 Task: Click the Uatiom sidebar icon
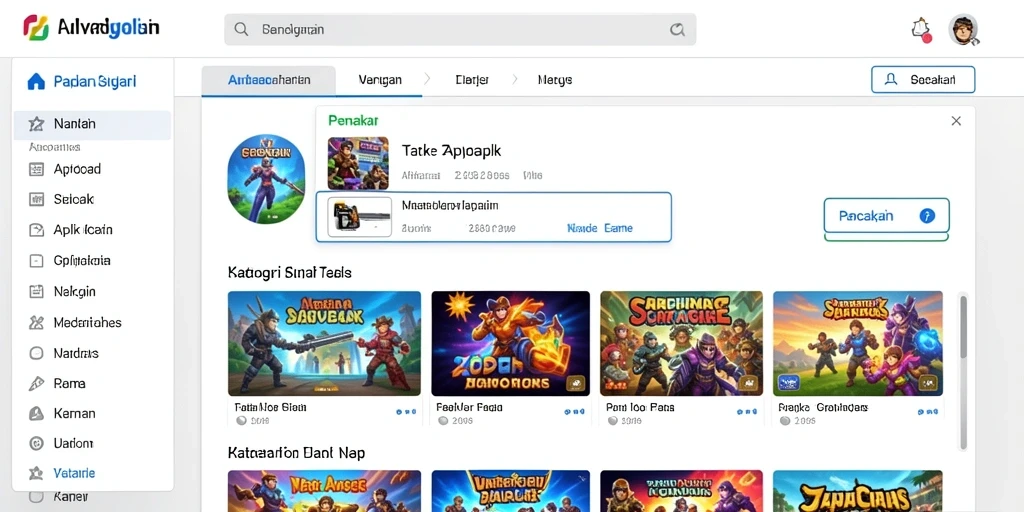point(37,443)
